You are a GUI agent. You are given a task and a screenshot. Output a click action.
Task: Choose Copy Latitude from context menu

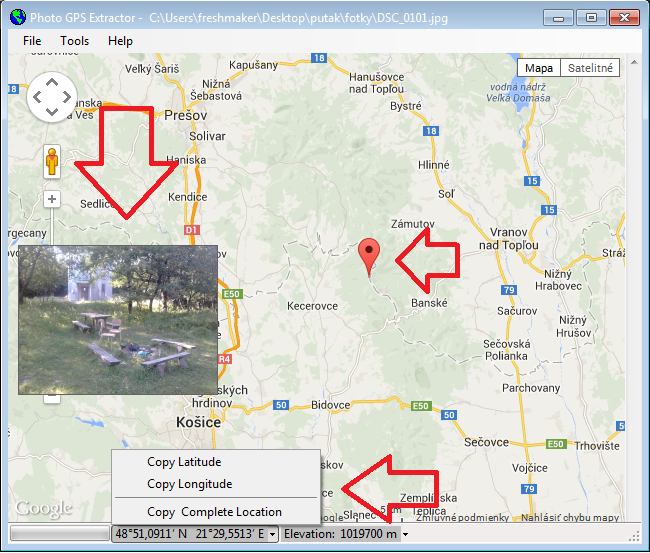(216, 462)
